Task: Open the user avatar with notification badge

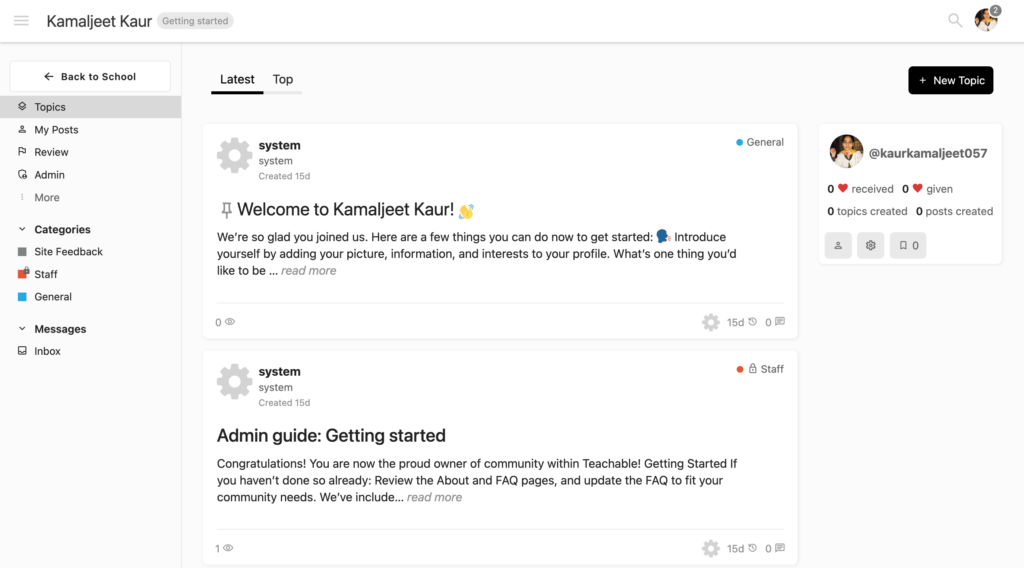Action: click(x=987, y=20)
